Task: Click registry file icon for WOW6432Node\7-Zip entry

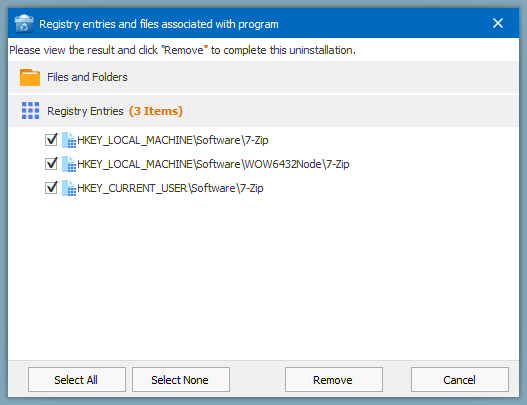Action: coord(69,164)
